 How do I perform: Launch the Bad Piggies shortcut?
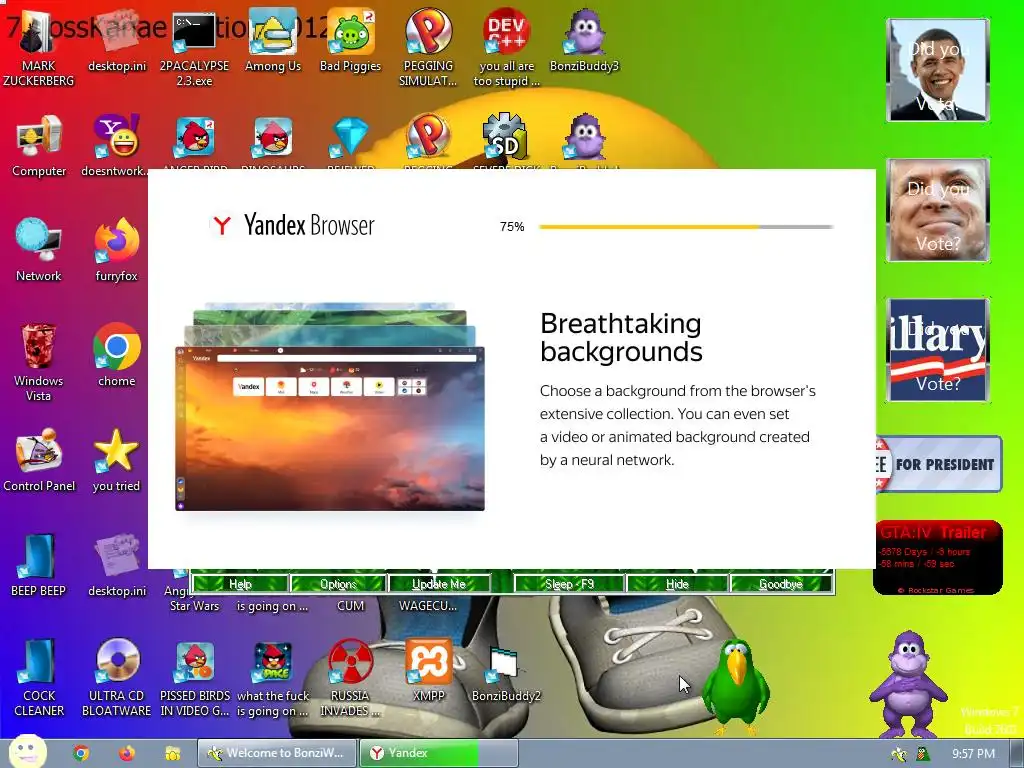(x=350, y=42)
